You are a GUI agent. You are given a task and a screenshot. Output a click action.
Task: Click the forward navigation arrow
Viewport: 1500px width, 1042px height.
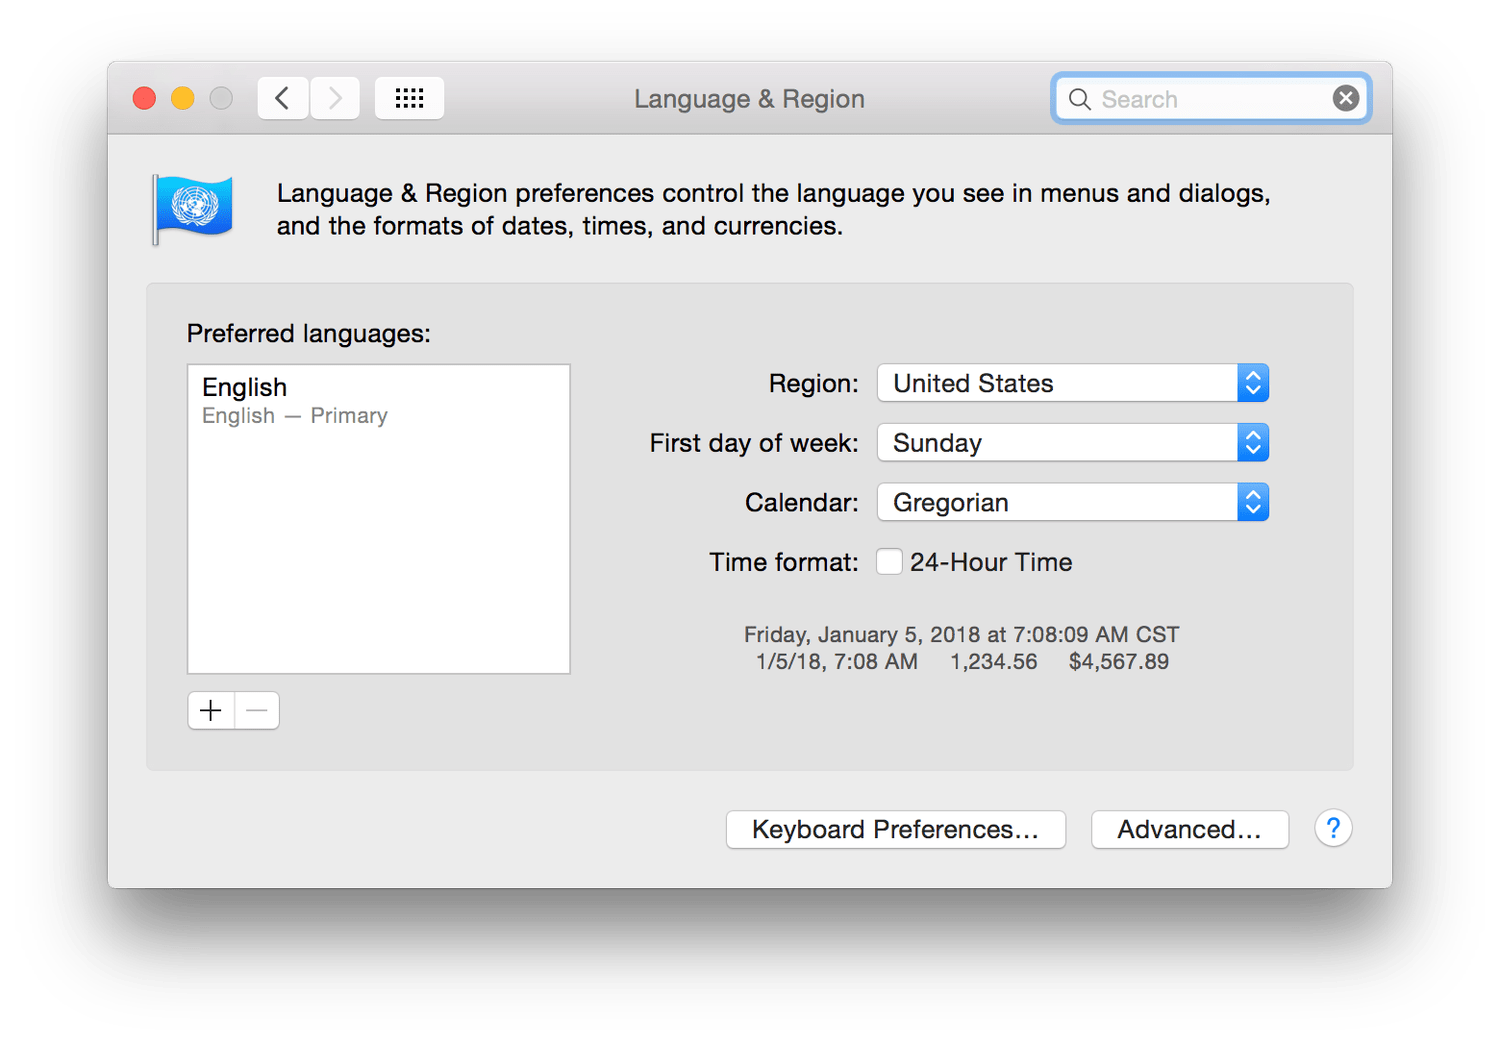[x=335, y=98]
